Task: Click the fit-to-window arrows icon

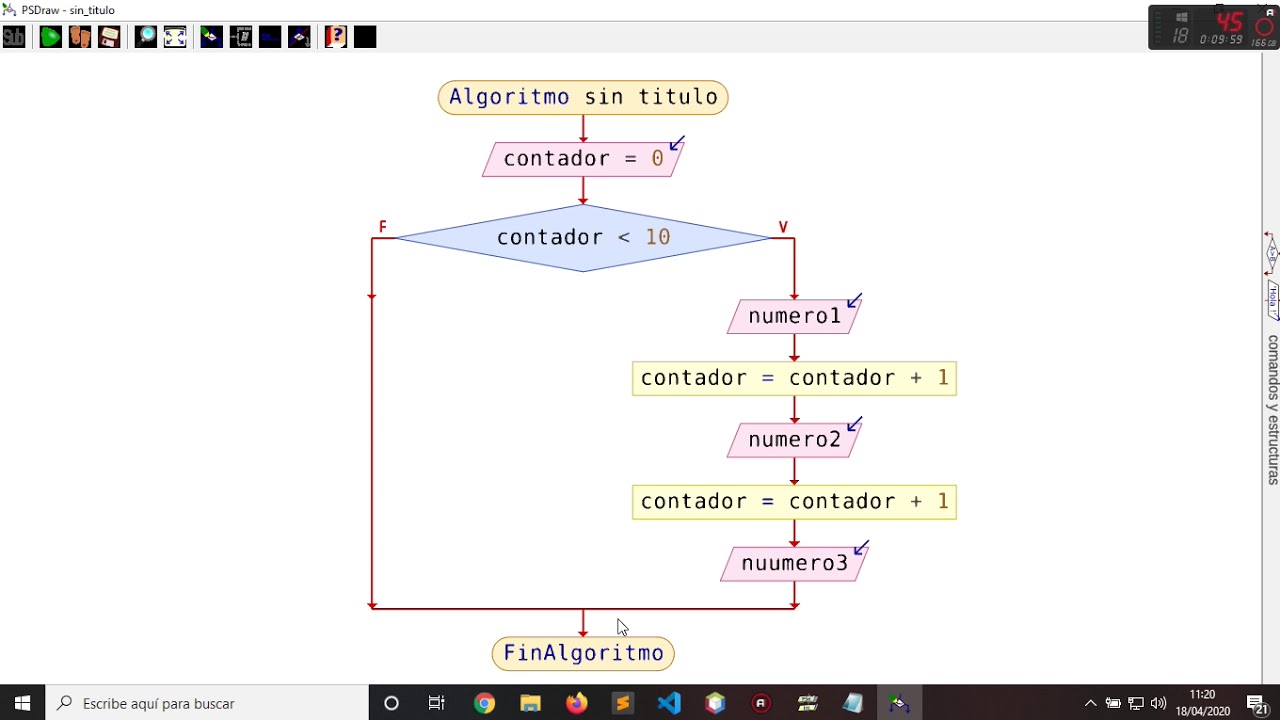Action: 175,37
